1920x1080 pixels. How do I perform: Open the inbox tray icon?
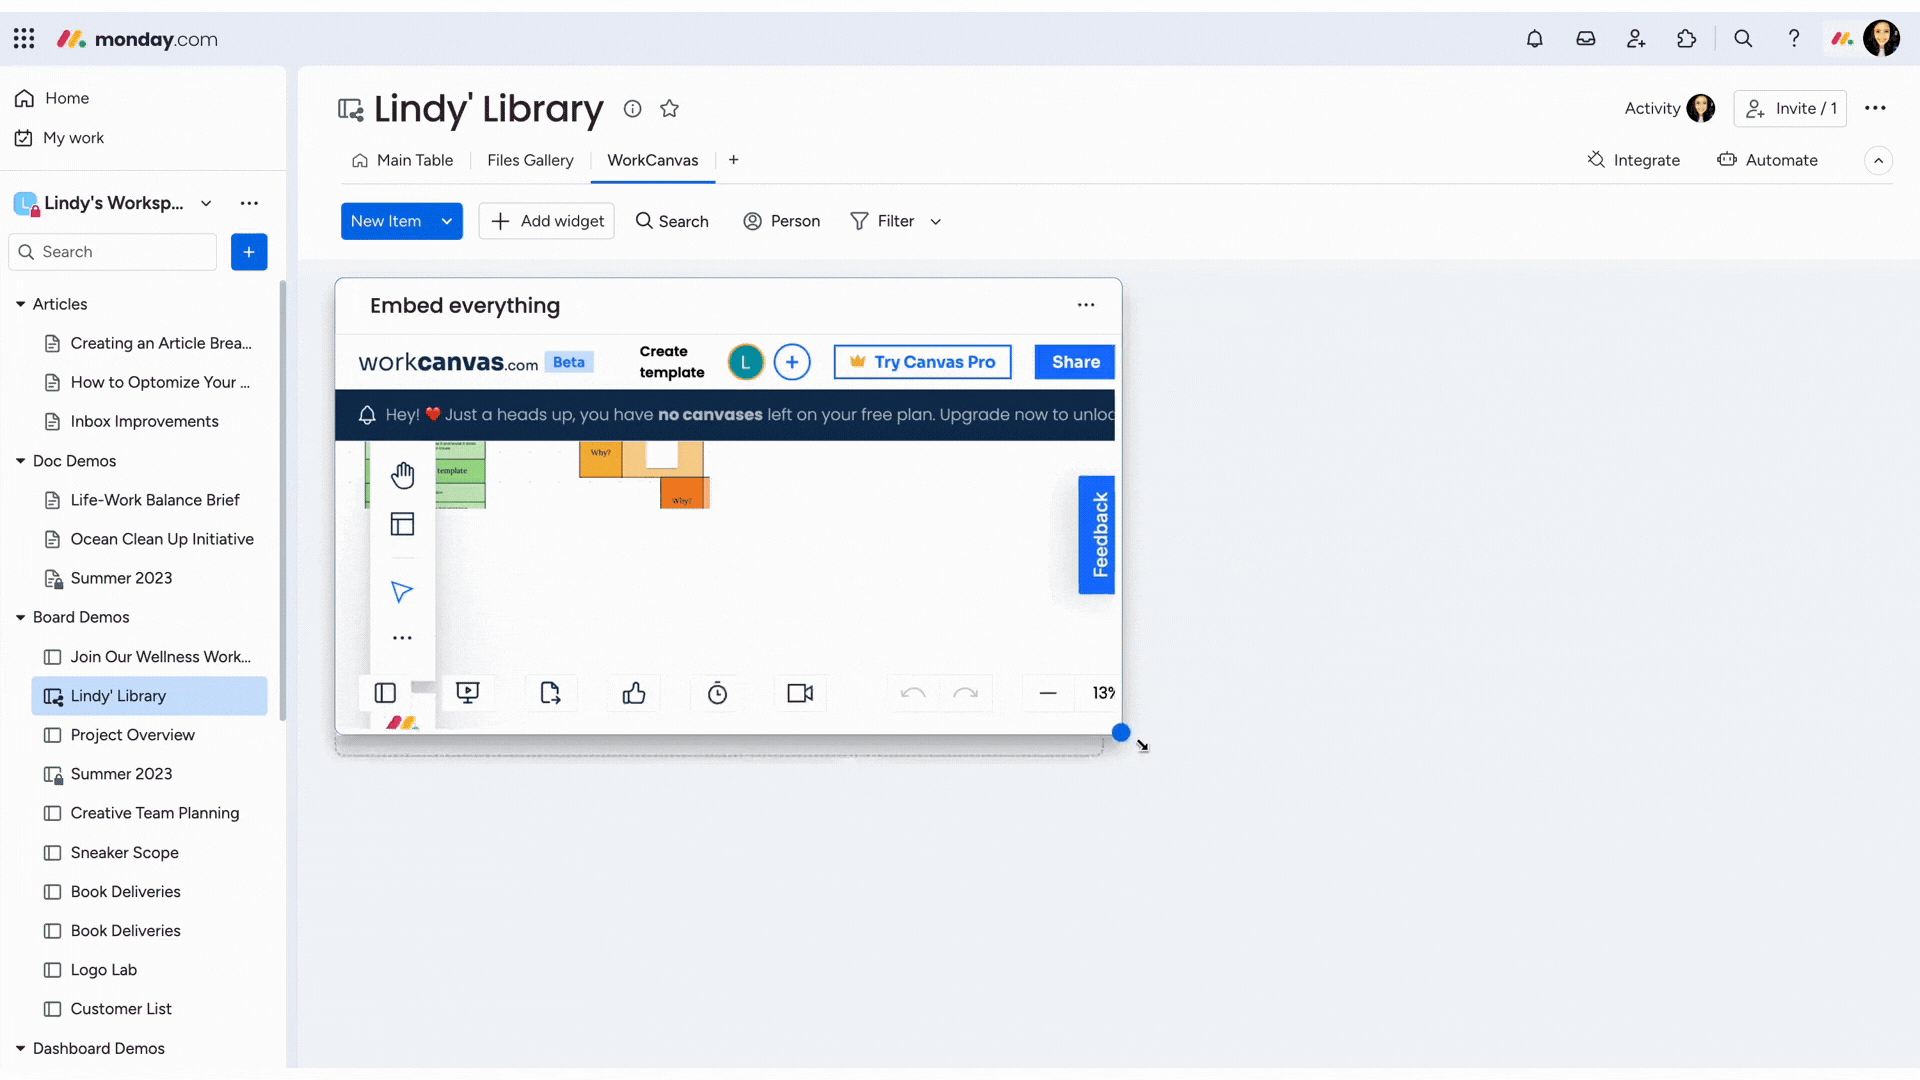tap(1585, 39)
